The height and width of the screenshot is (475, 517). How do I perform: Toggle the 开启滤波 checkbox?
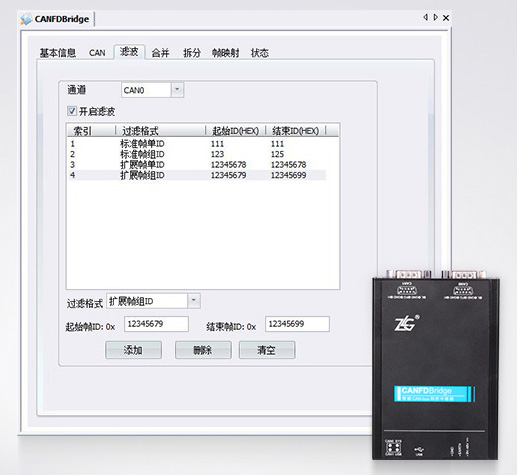click(72, 111)
